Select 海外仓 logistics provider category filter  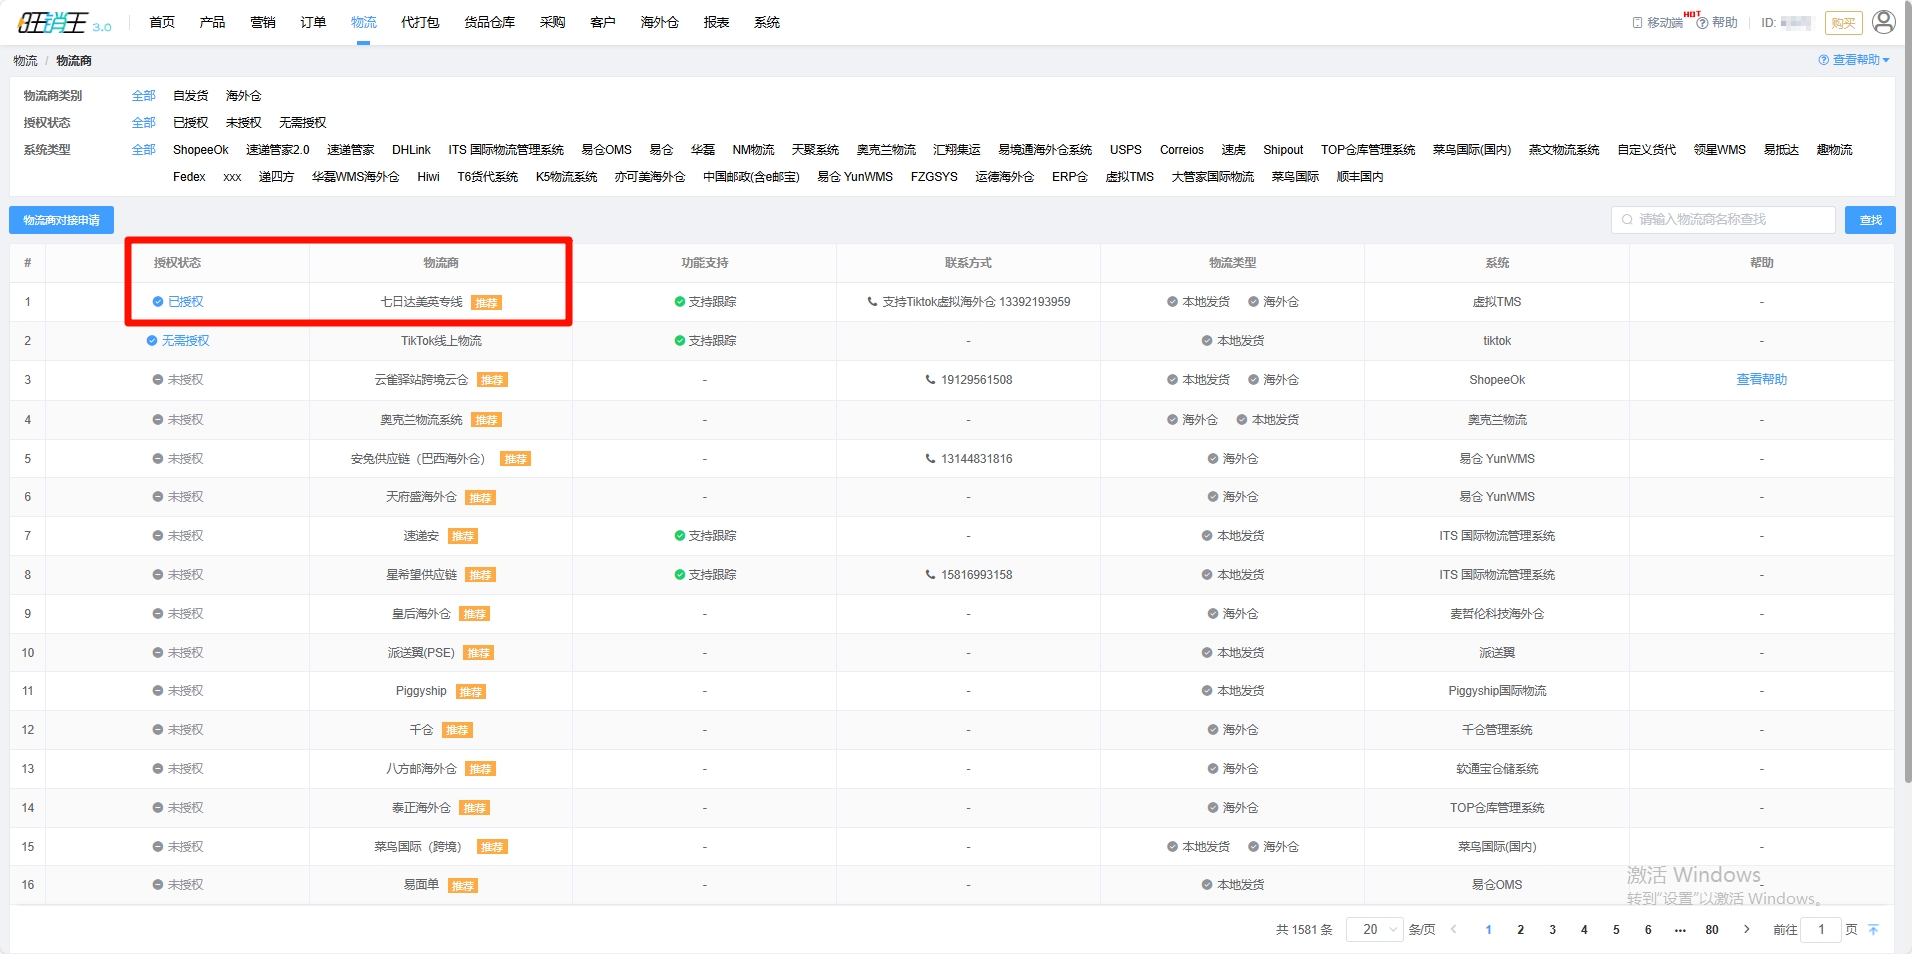pyautogui.click(x=243, y=96)
